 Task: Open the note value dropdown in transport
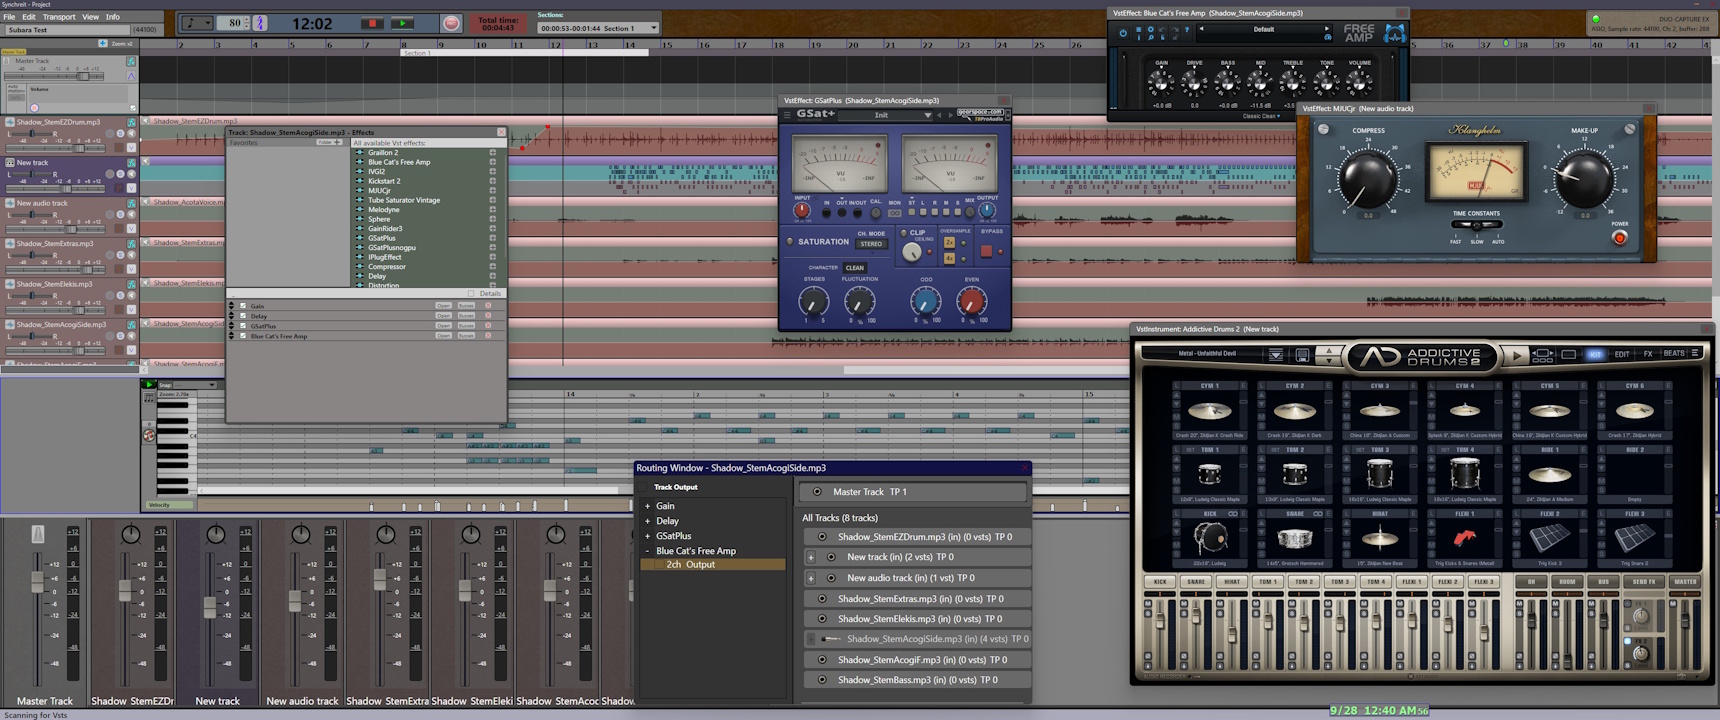(197, 23)
